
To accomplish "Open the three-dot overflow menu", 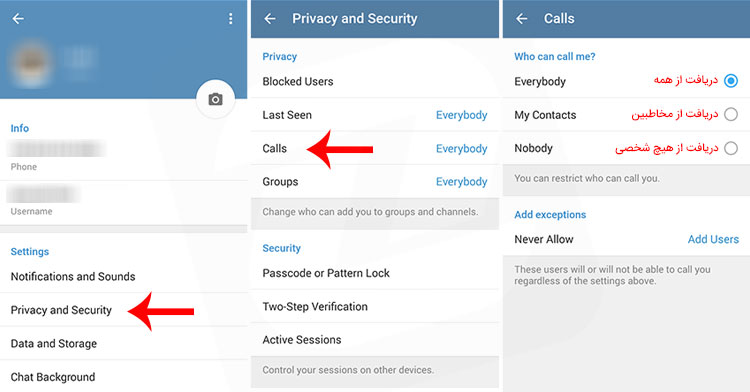I will pyautogui.click(x=231, y=19).
